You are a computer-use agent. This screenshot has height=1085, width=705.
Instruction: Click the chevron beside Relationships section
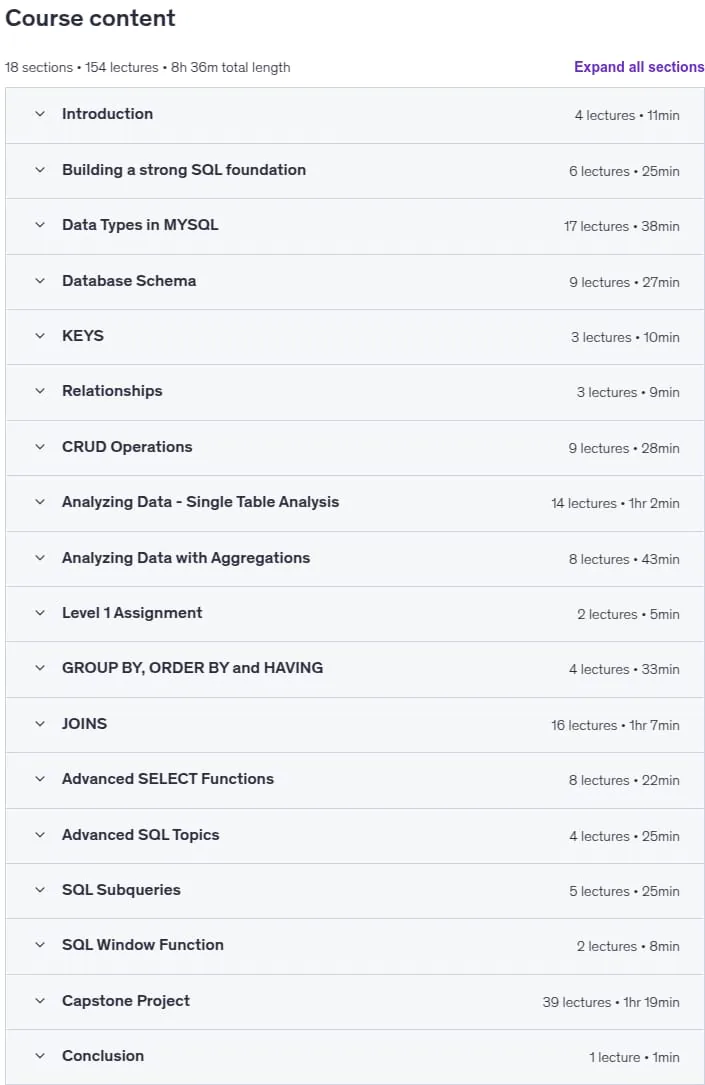[40, 391]
